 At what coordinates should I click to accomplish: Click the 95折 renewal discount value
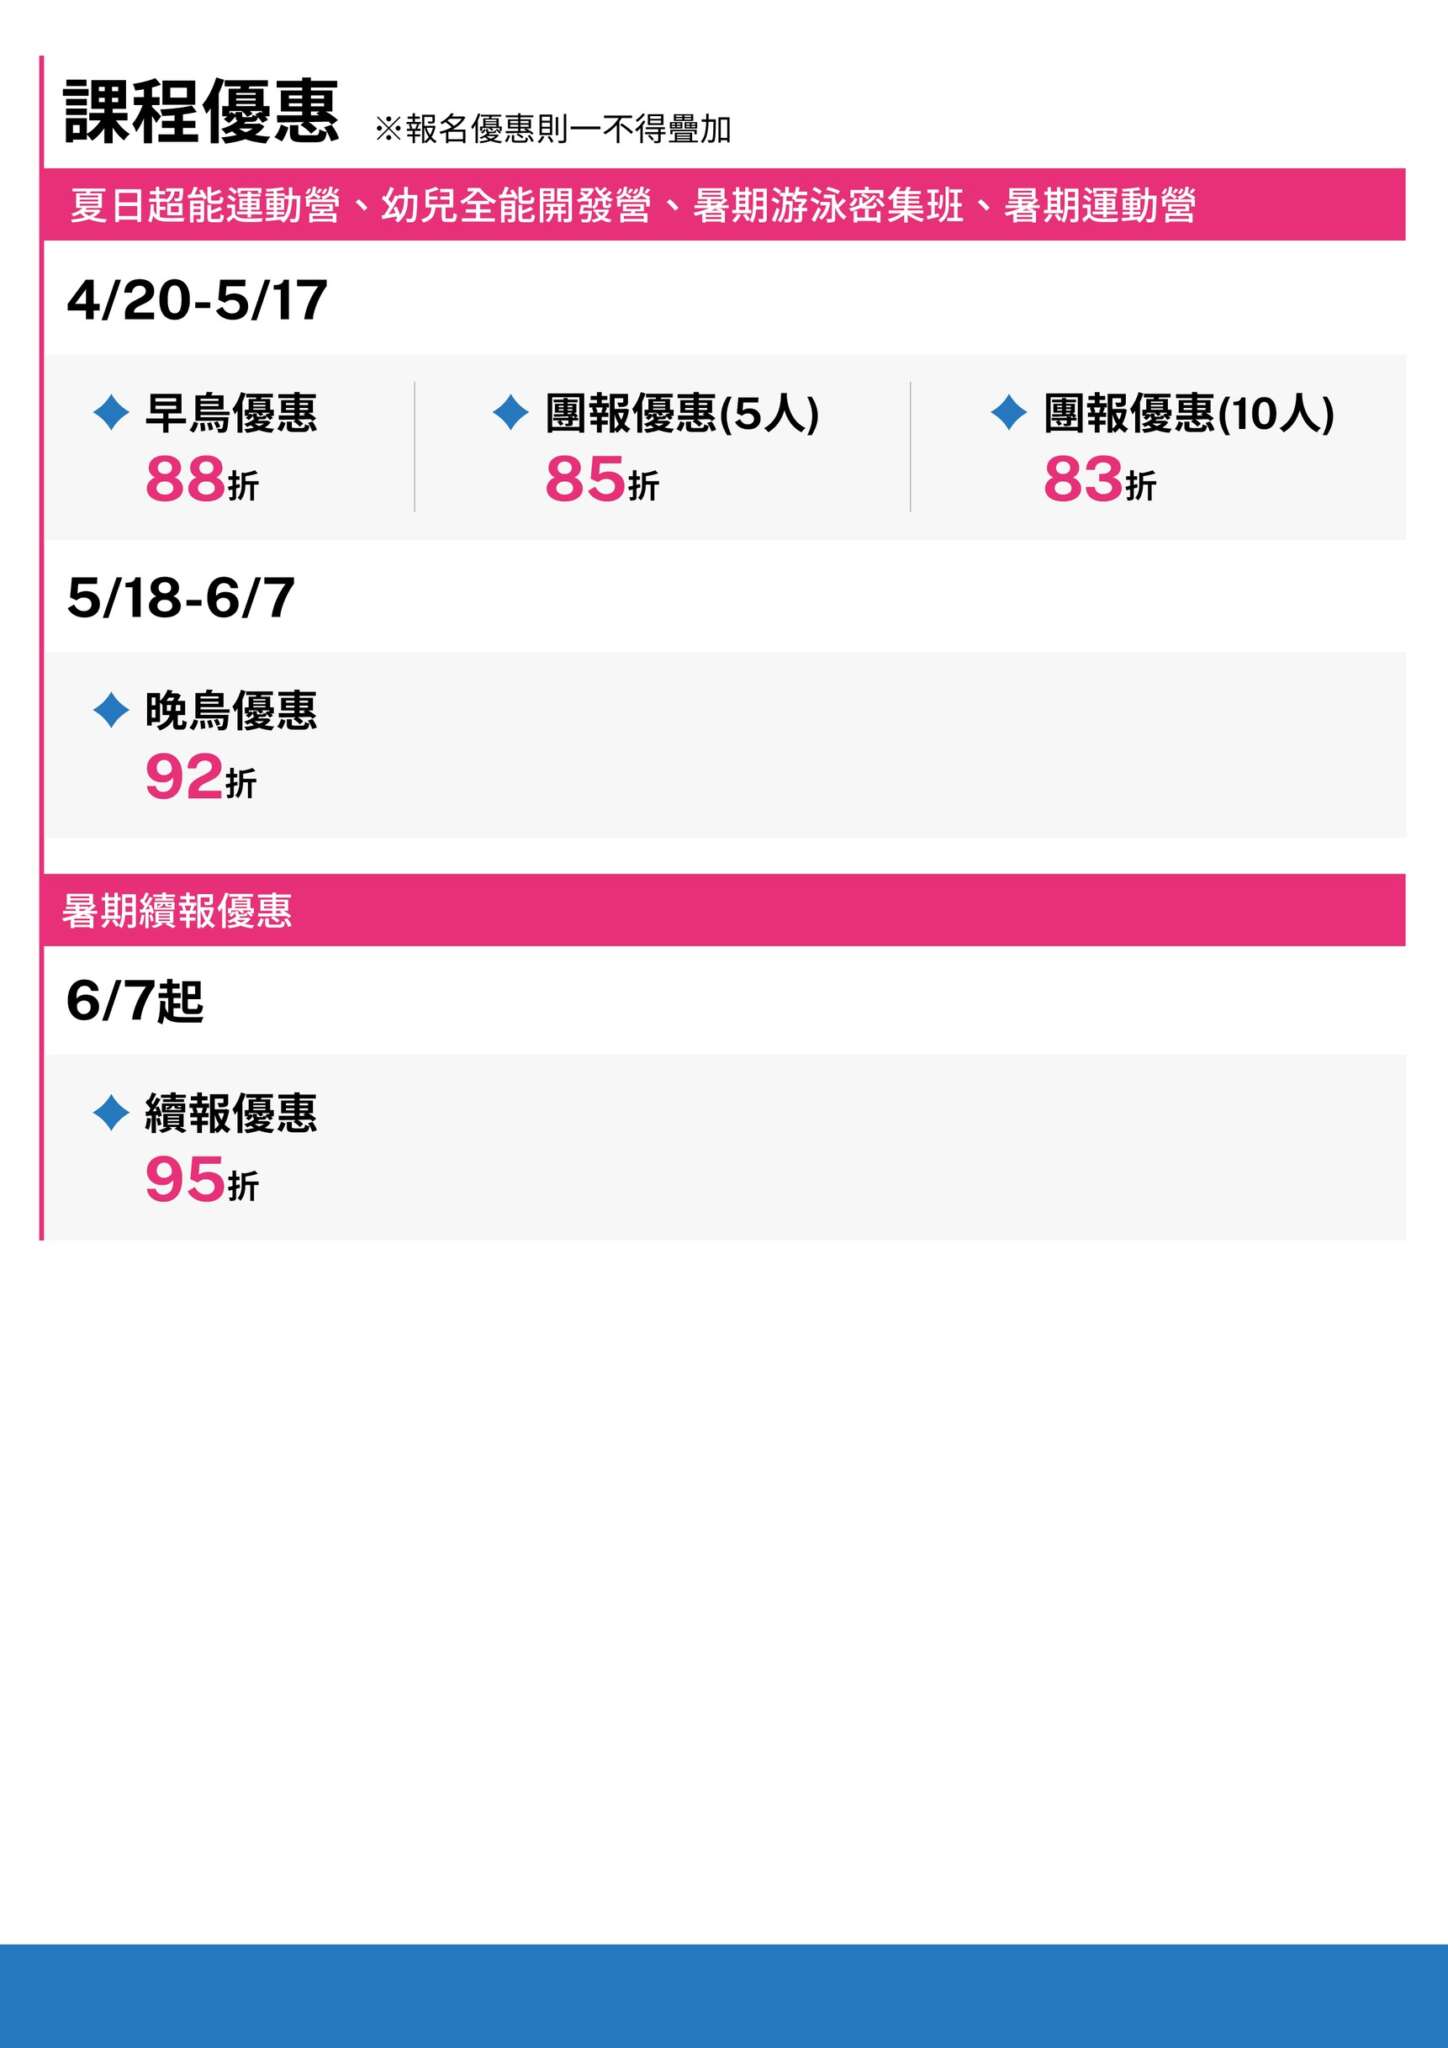(x=202, y=1179)
